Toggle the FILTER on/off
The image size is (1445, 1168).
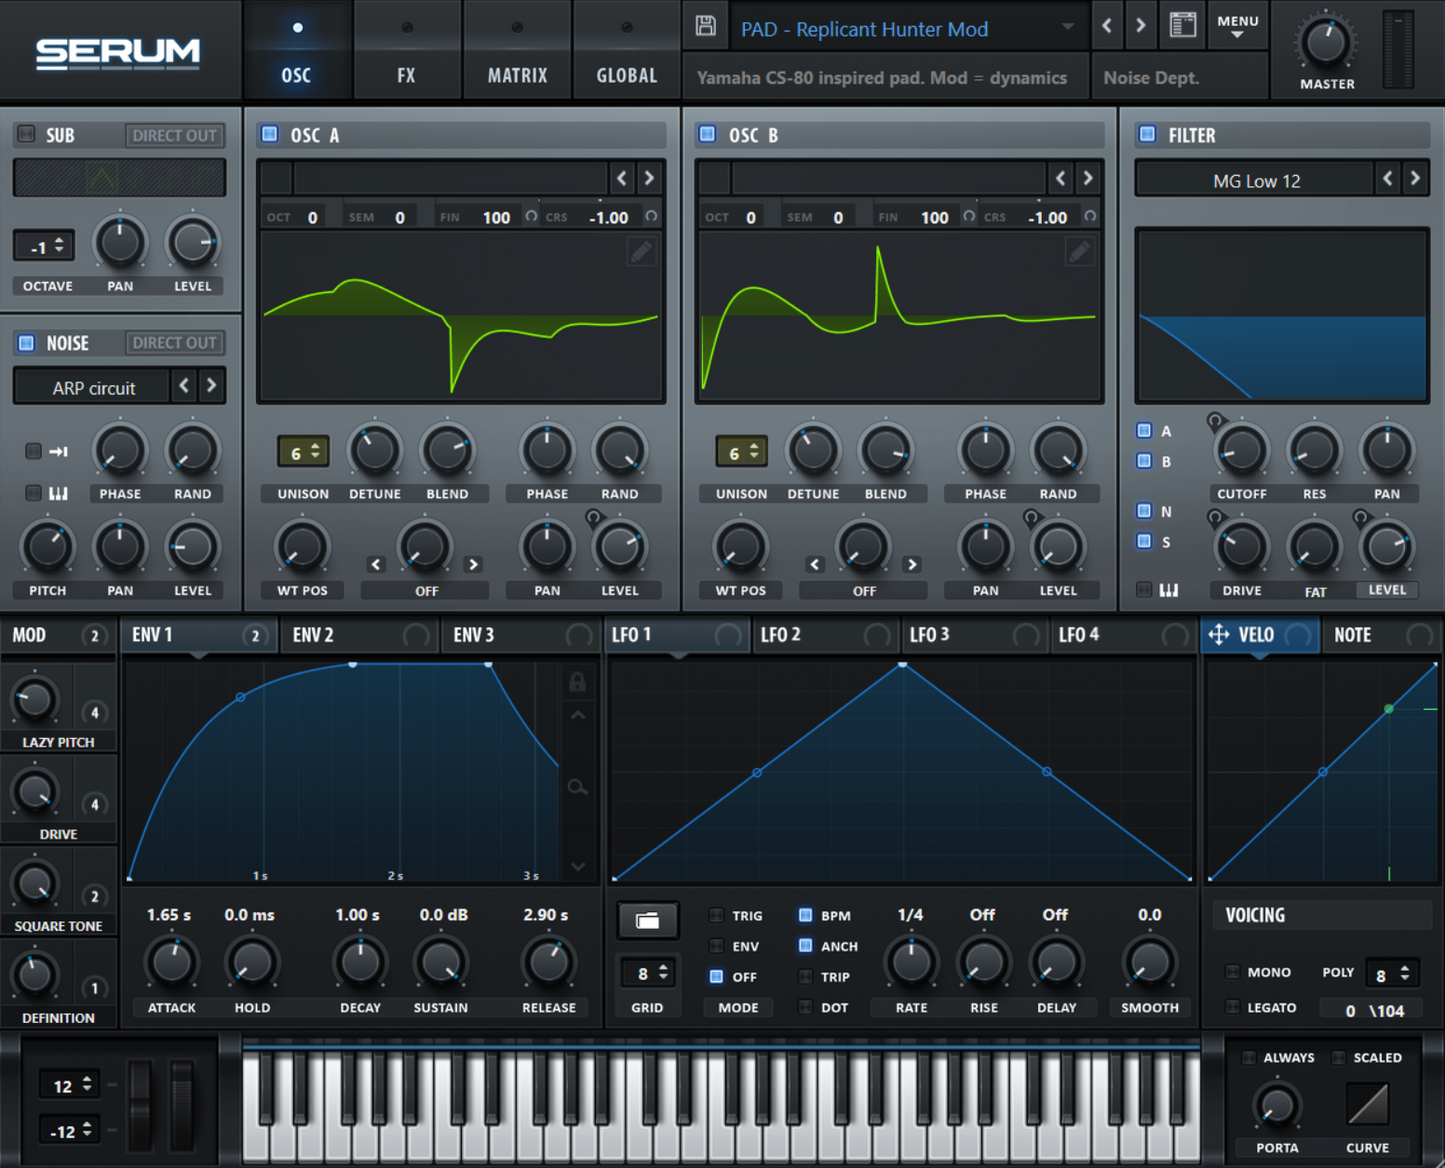click(1147, 134)
